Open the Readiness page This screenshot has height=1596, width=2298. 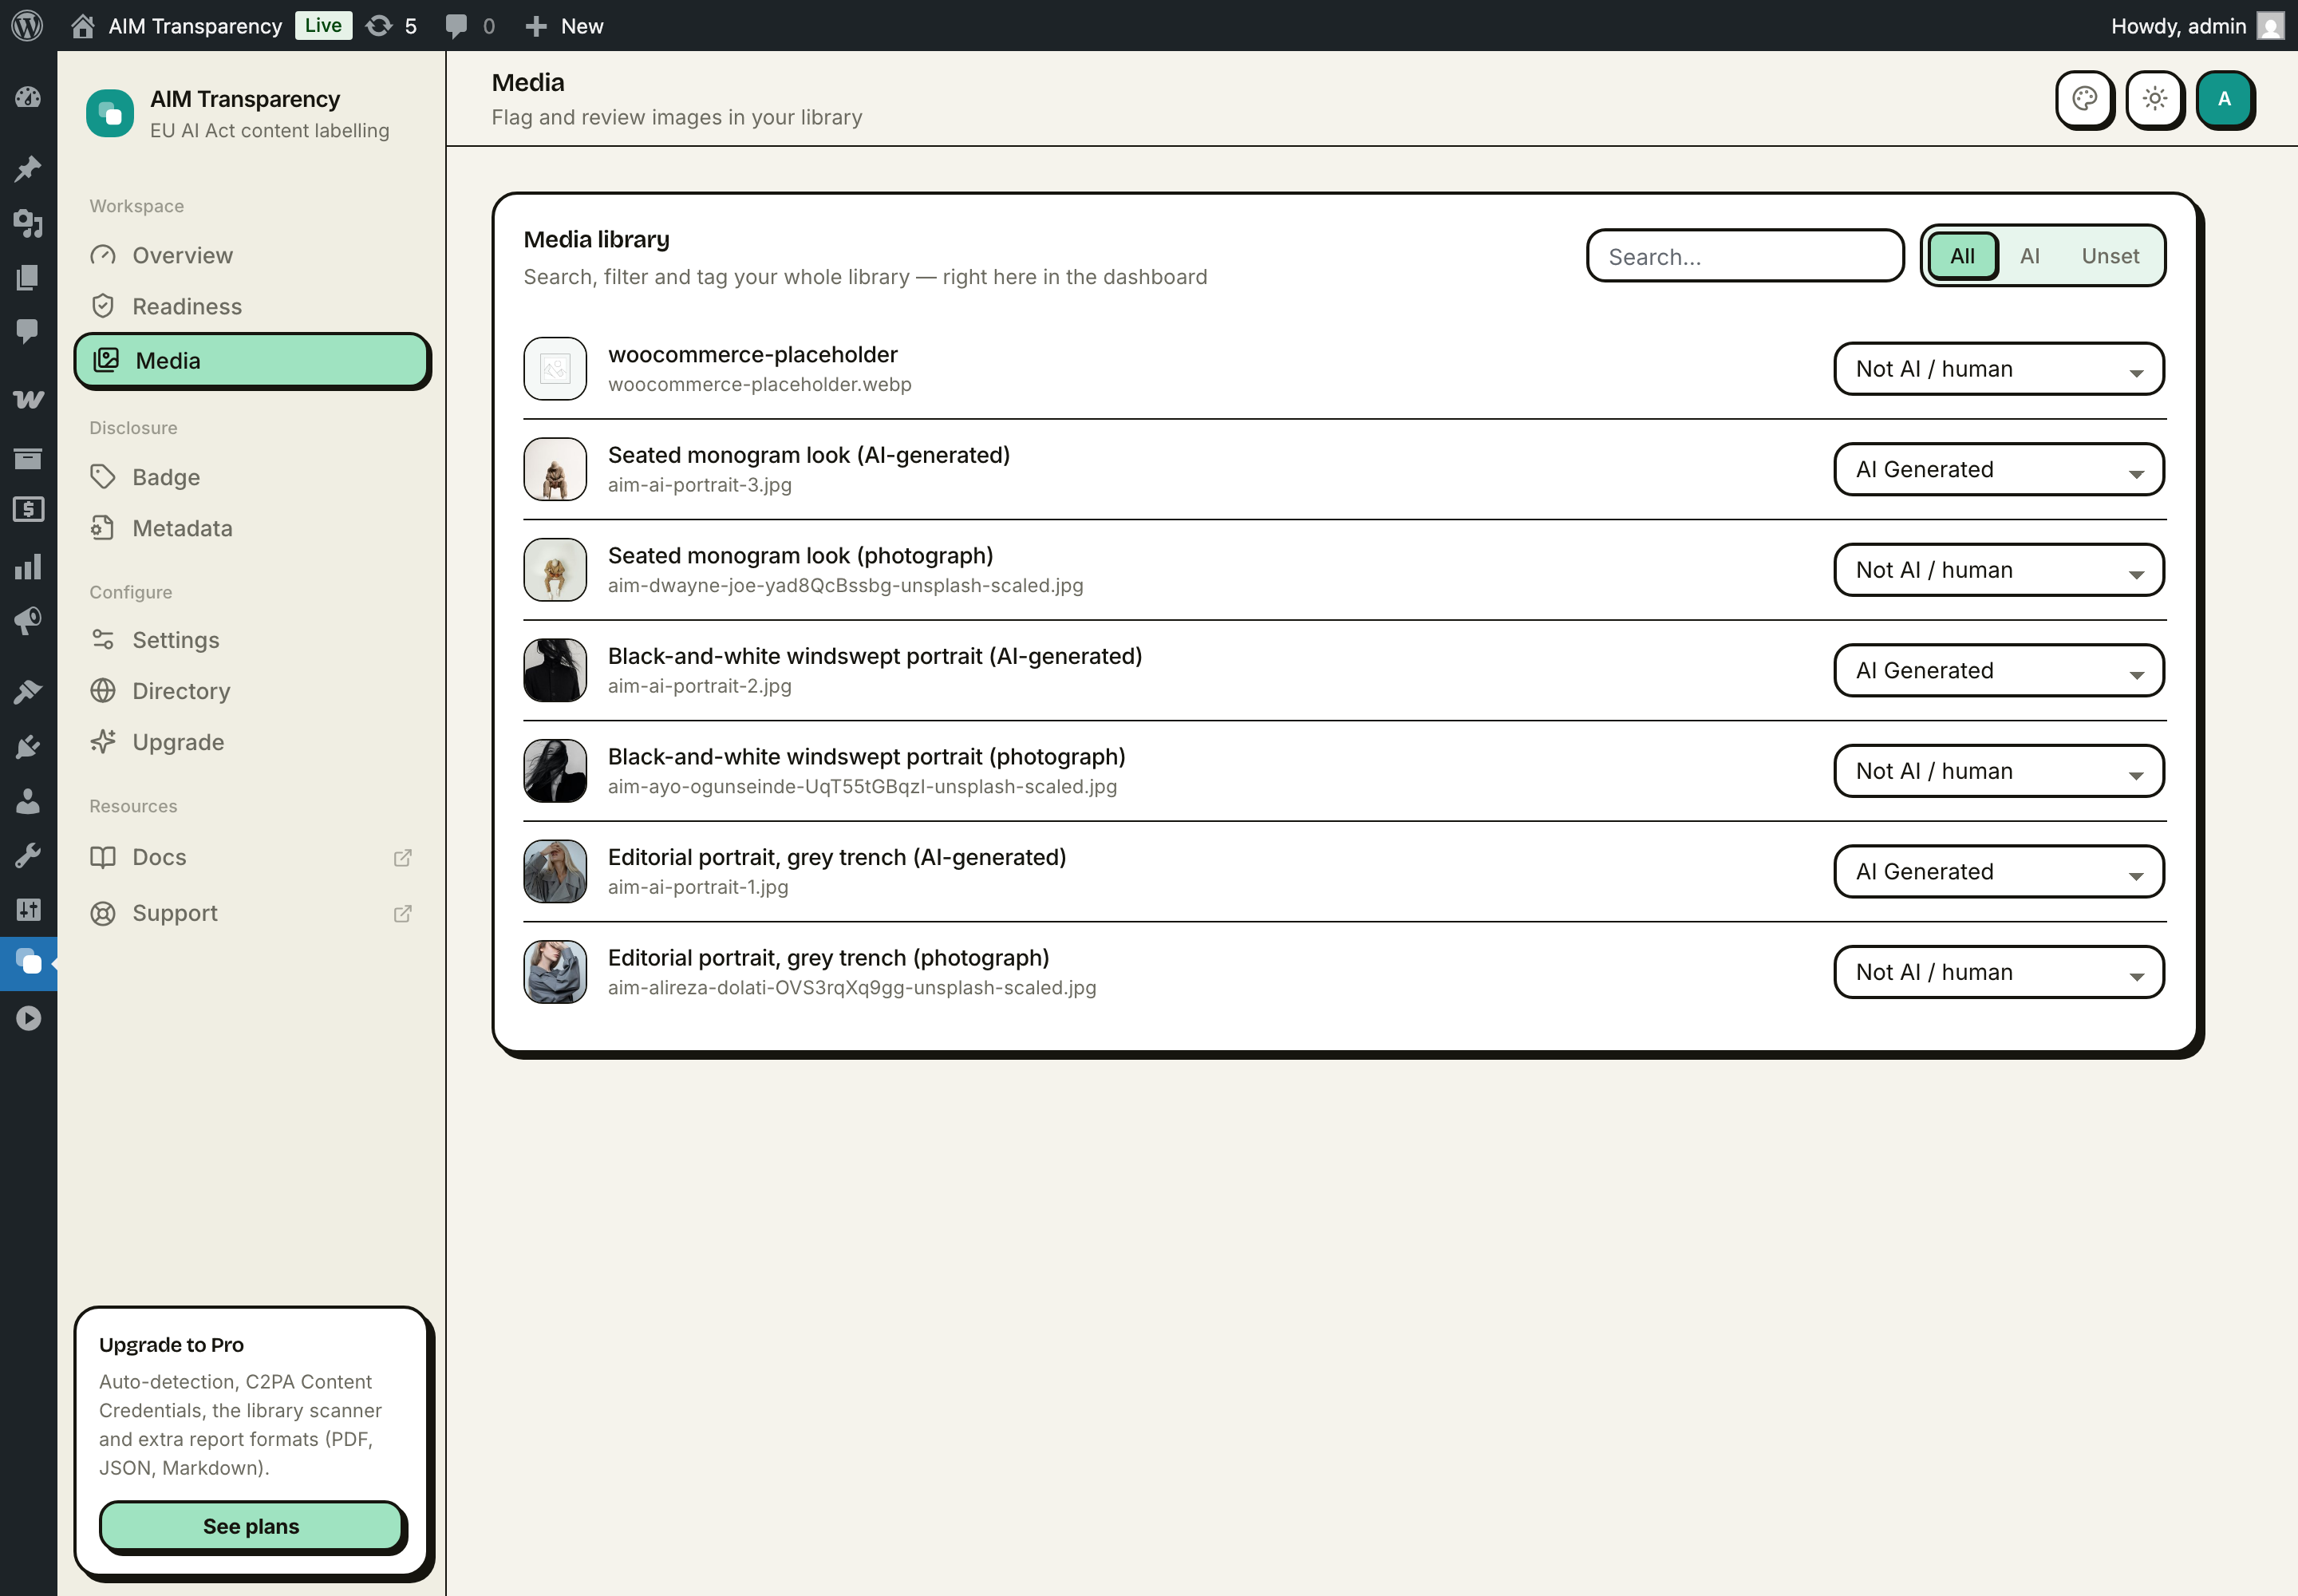(x=252, y=306)
